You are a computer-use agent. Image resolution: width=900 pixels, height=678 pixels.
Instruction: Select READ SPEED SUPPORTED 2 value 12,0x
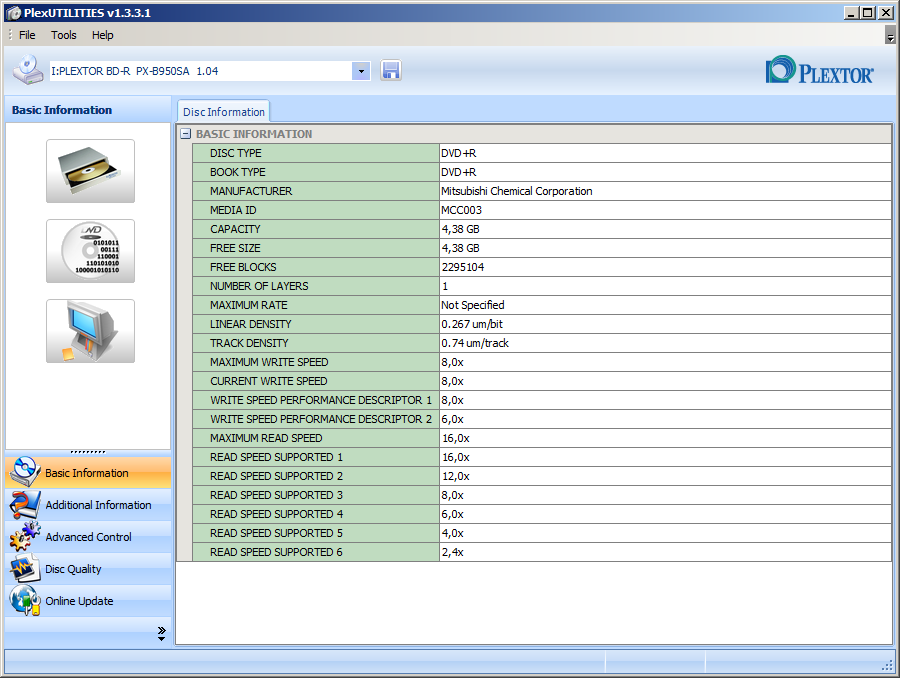[x=455, y=476]
